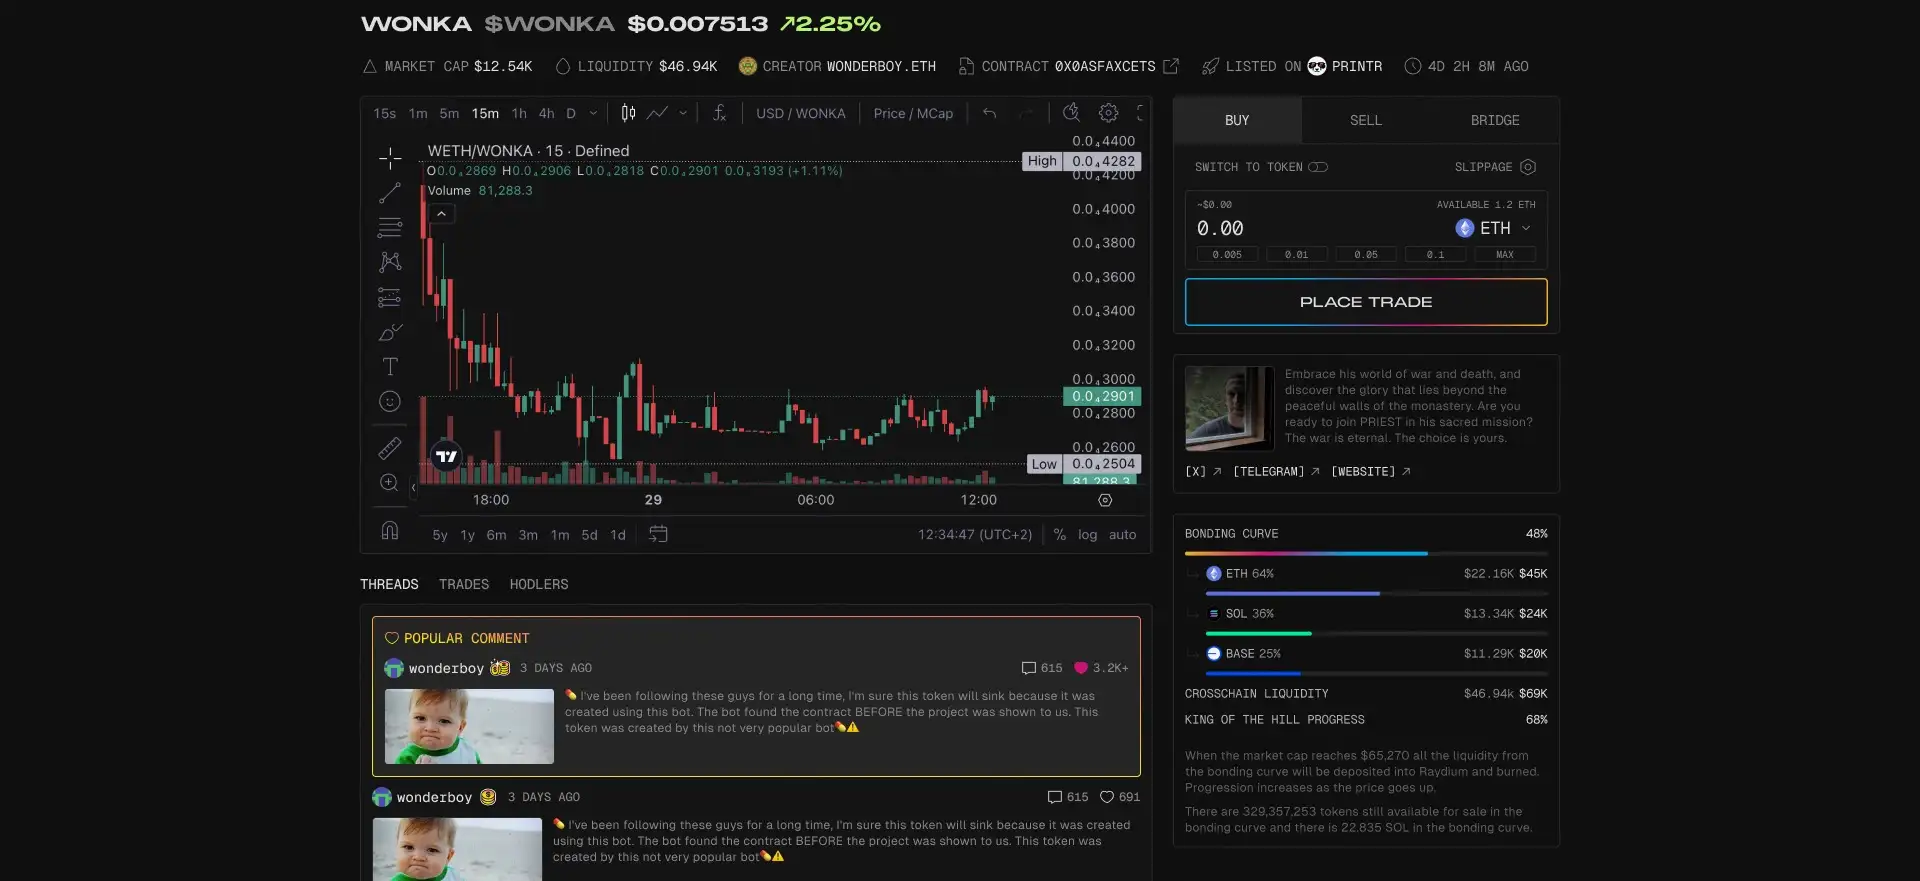This screenshot has width=1920, height=881.
Task: Open timezone selector 12:34:47 (UTC+2)
Action: (x=975, y=534)
